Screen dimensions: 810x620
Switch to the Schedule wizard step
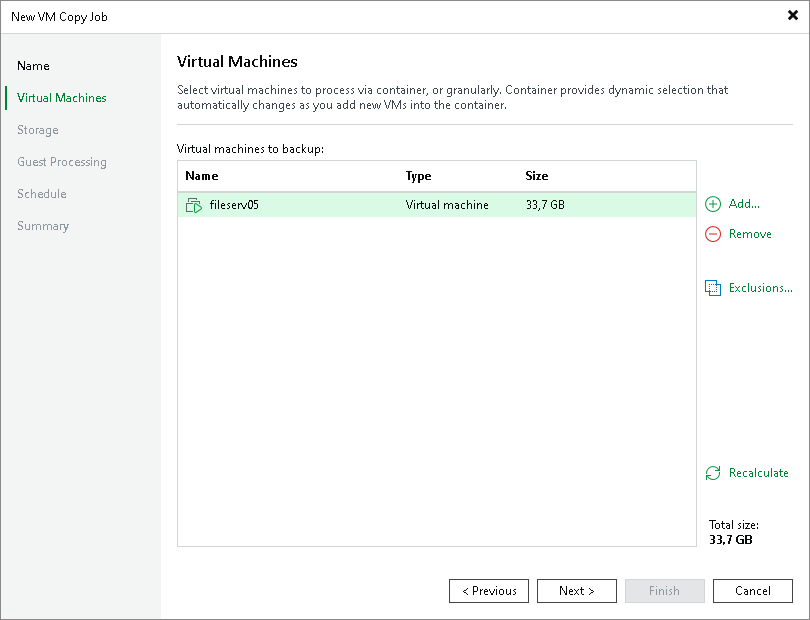click(42, 194)
